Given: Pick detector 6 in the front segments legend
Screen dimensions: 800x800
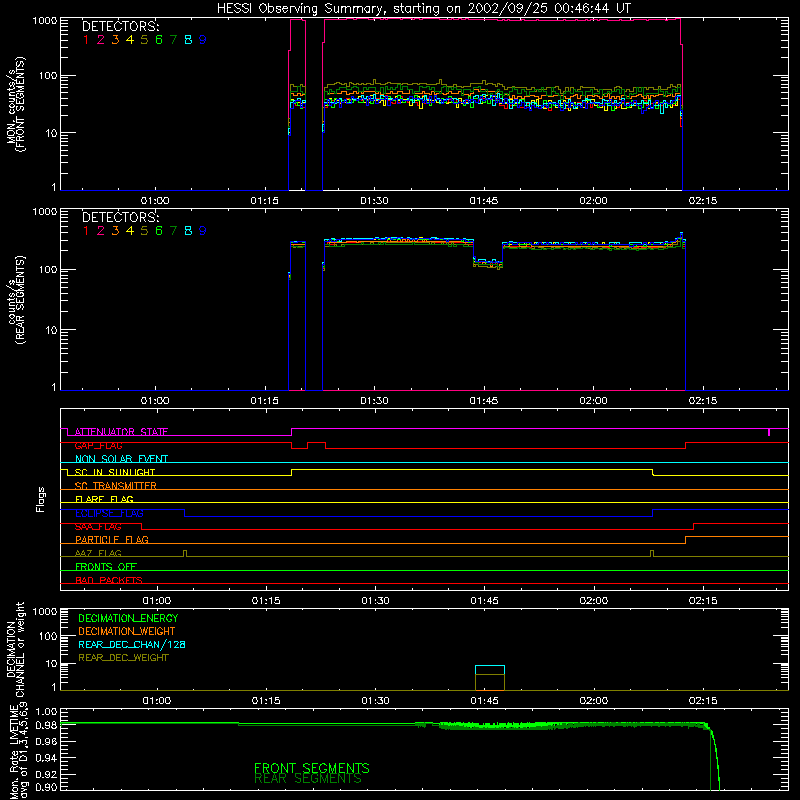Looking at the screenshot, I should pos(159,40).
